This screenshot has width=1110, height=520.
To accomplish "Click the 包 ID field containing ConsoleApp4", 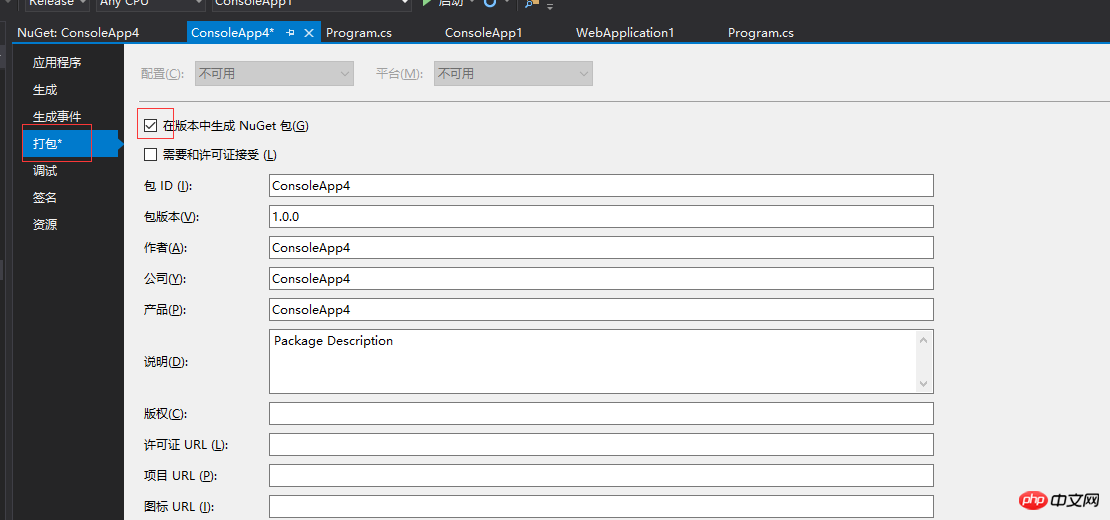I will coord(601,185).
